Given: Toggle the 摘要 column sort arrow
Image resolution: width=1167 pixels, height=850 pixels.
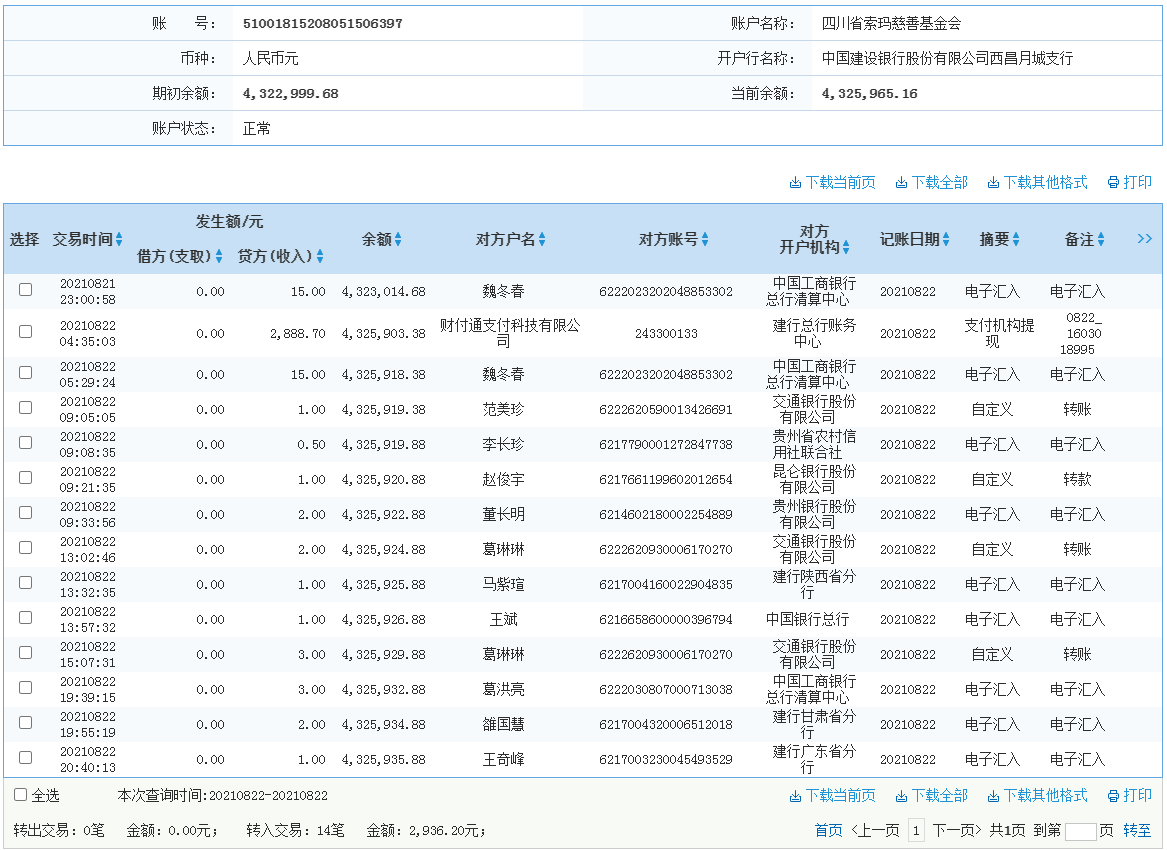Looking at the screenshot, I should click(1018, 239).
